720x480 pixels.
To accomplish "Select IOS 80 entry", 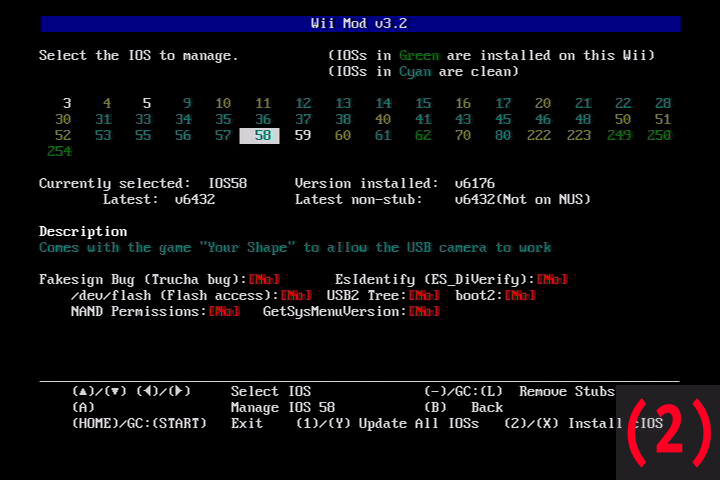I will pyautogui.click(x=503, y=136).
